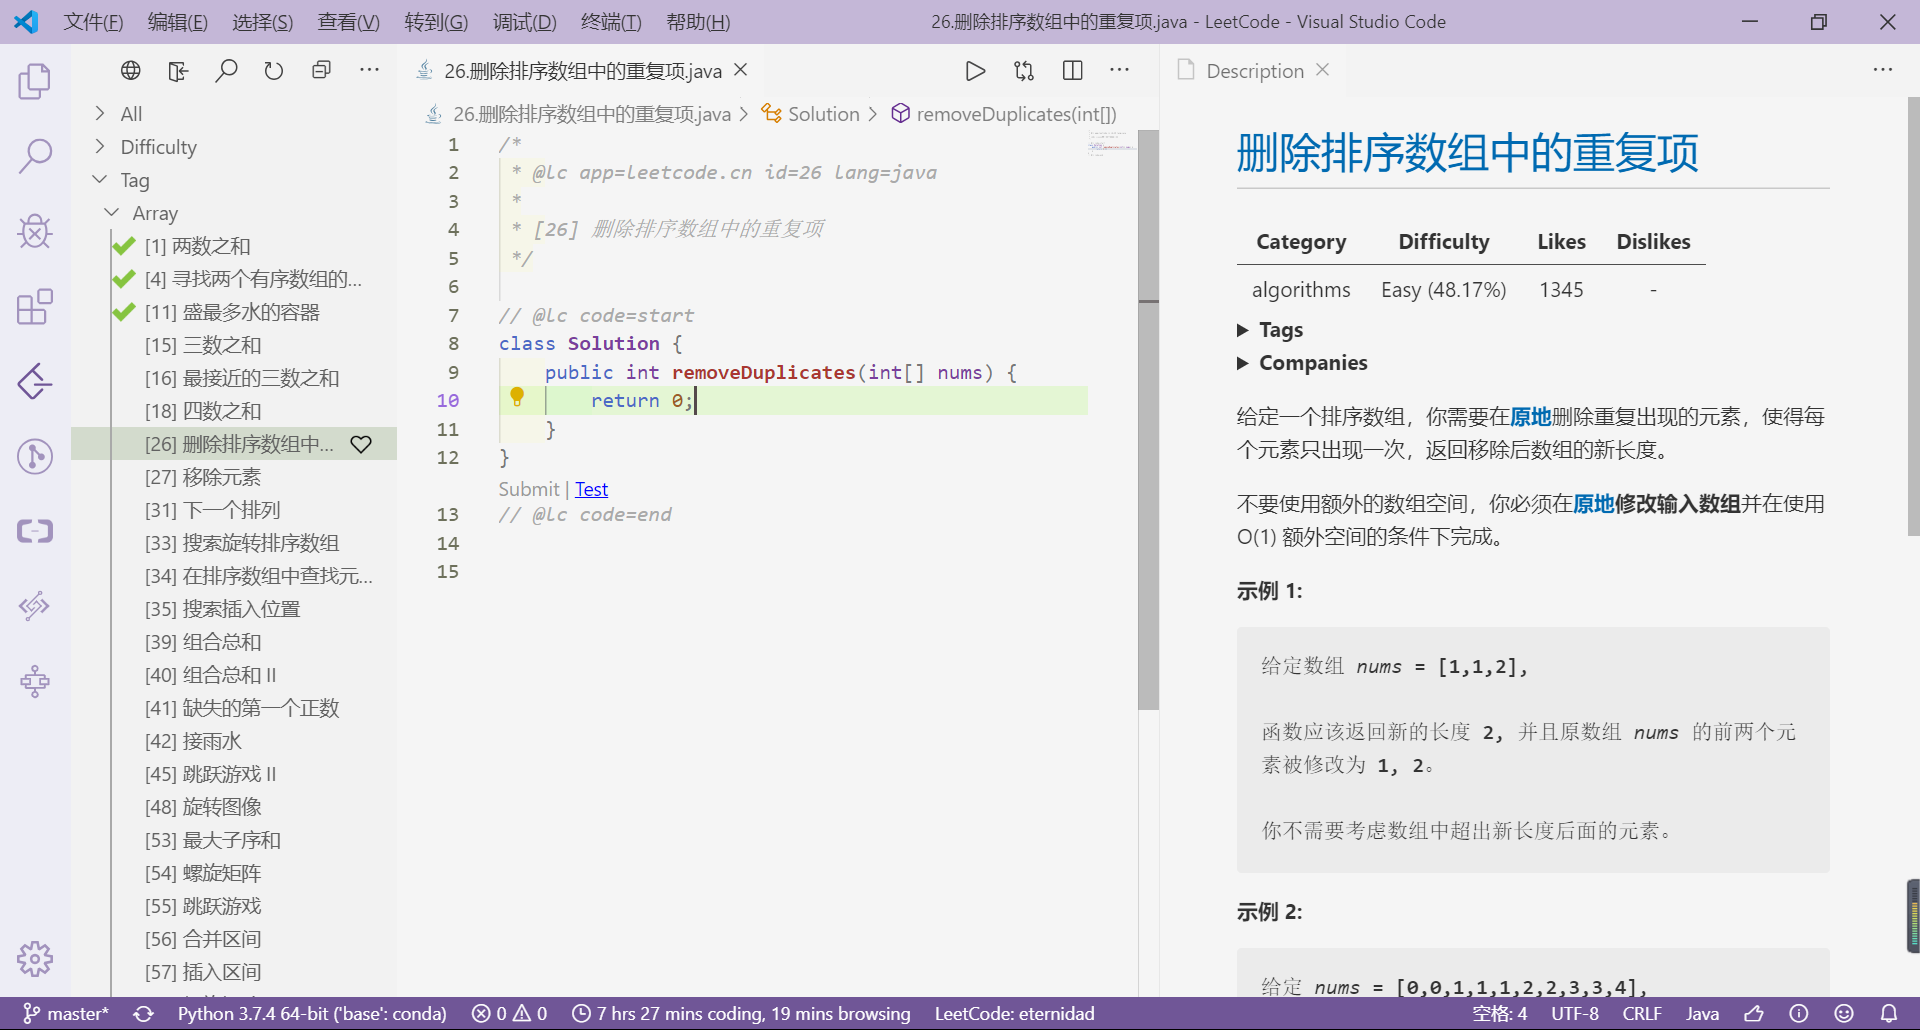Screen dimensions: 1920x1030
Task: Open problem [15] 三数之和
Action: pyautogui.click(x=203, y=345)
